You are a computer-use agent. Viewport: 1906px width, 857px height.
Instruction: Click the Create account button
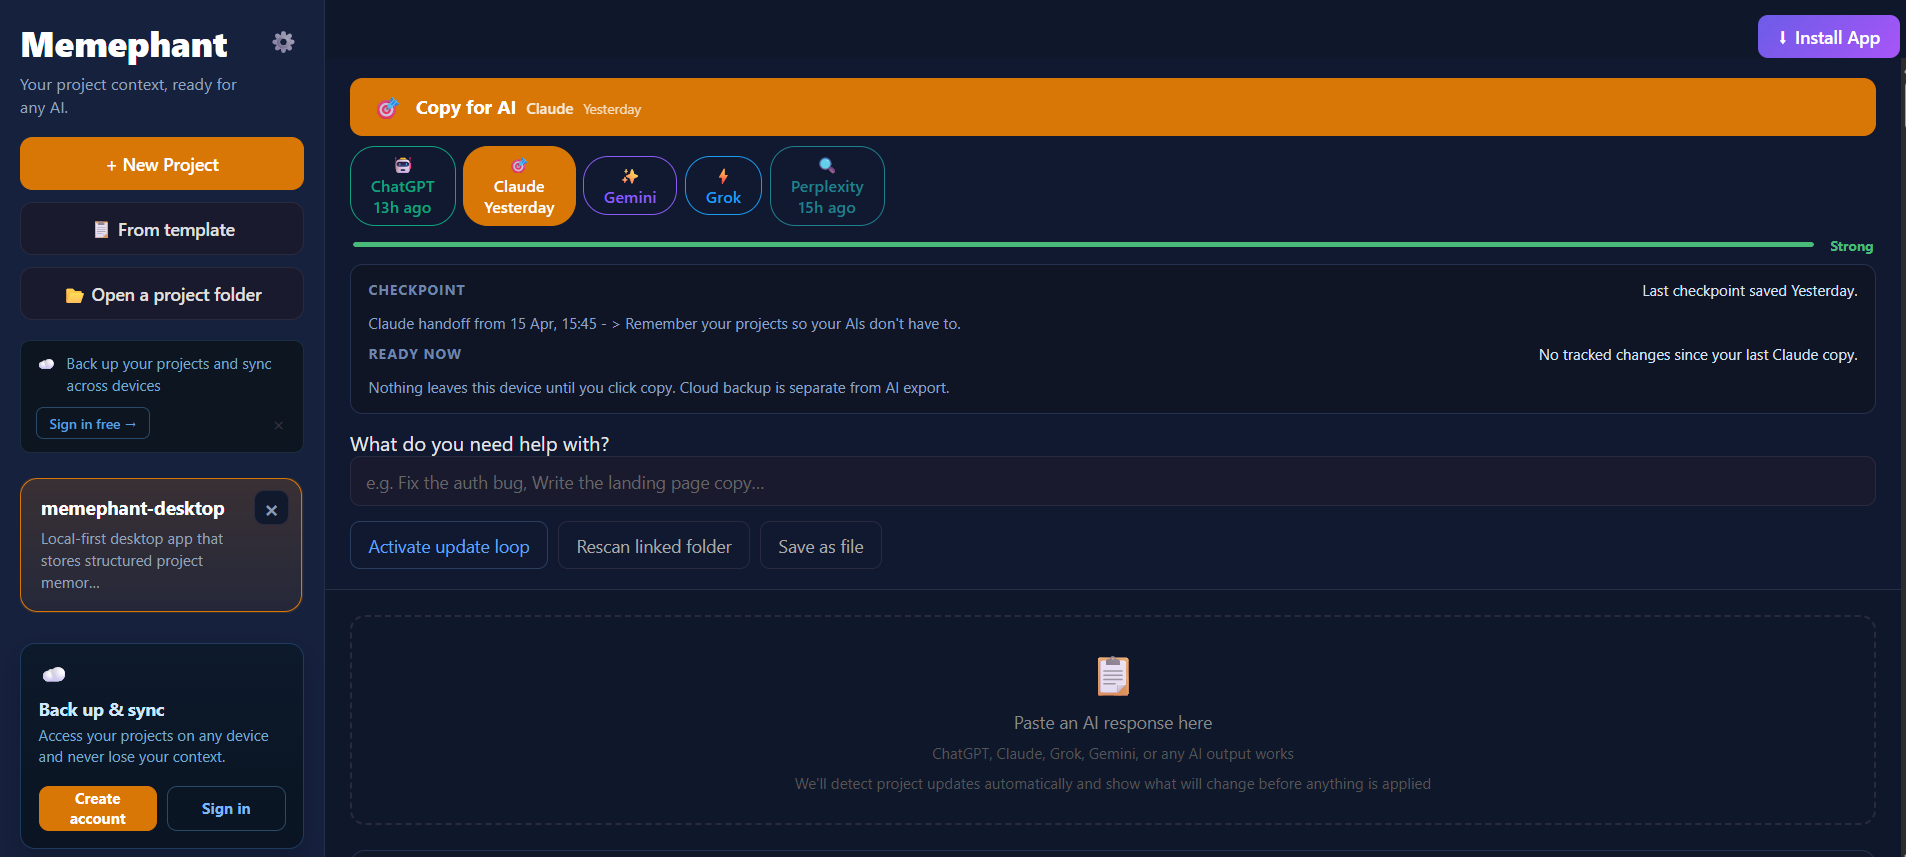pyautogui.click(x=98, y=808)
